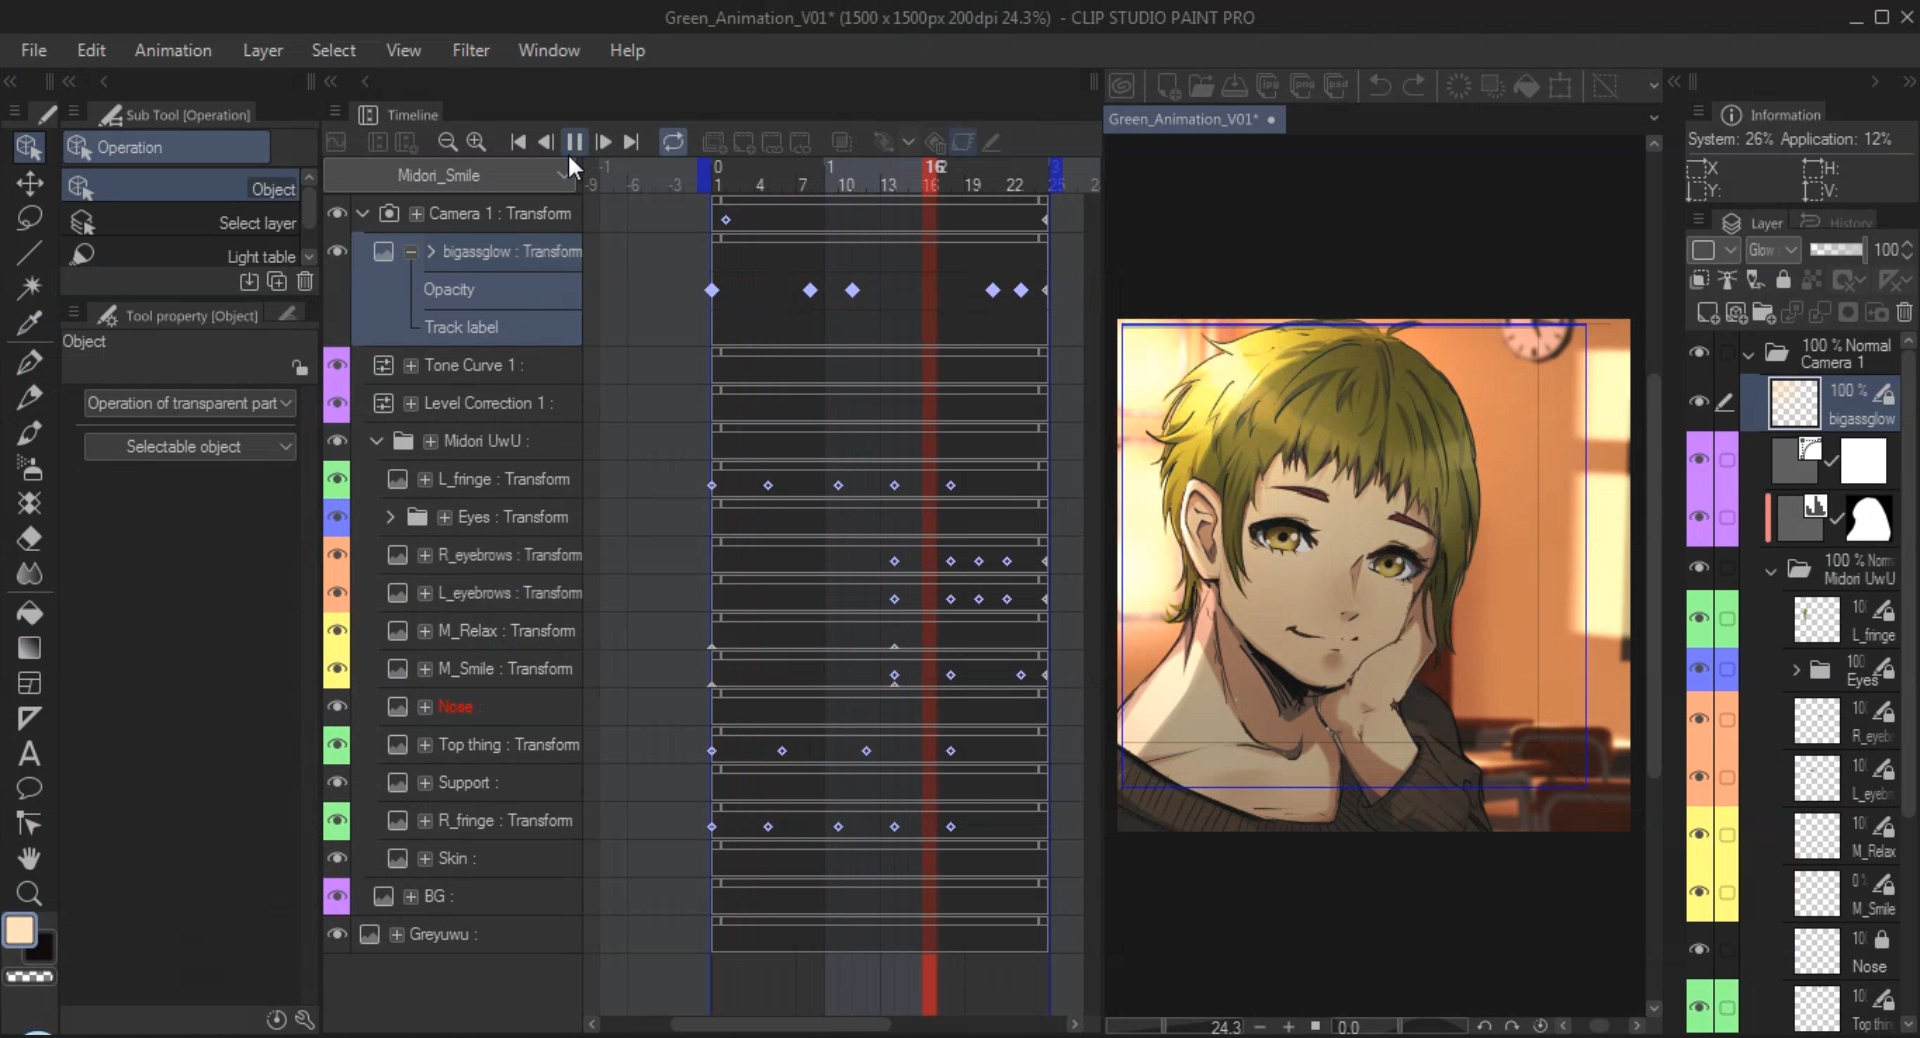Toggle visibility of the BG track
The width and height of the screenshot is (1920, 1038).
click(338, 897)
